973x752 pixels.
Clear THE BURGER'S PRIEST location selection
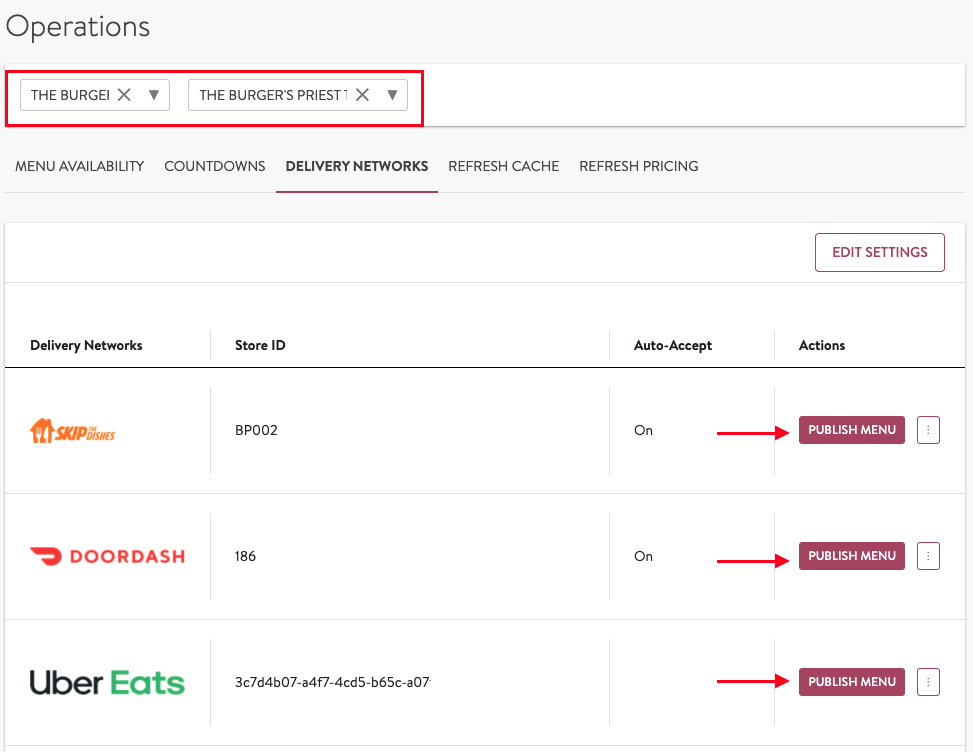click(x=363, y=95)
